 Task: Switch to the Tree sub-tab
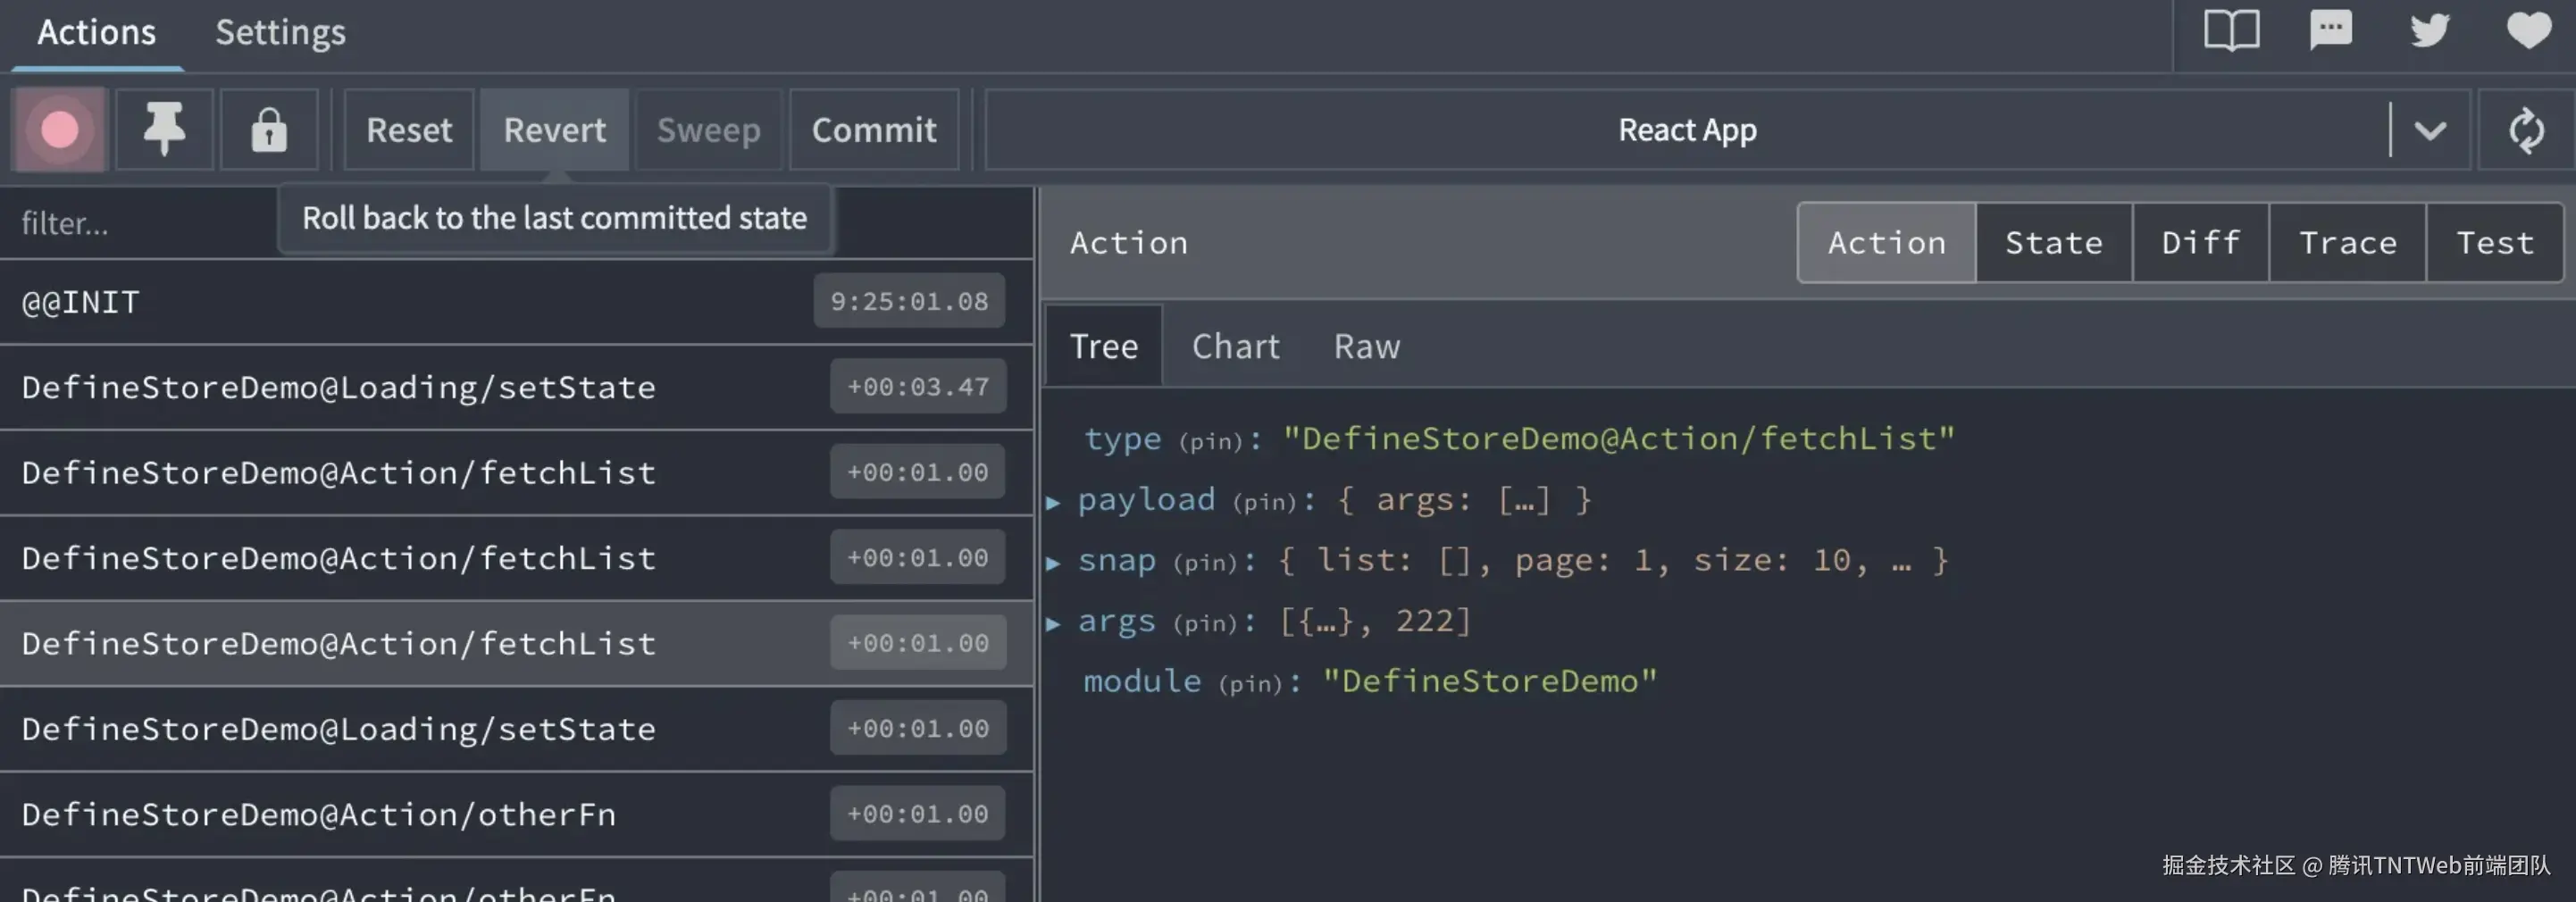pos(1104,346)
